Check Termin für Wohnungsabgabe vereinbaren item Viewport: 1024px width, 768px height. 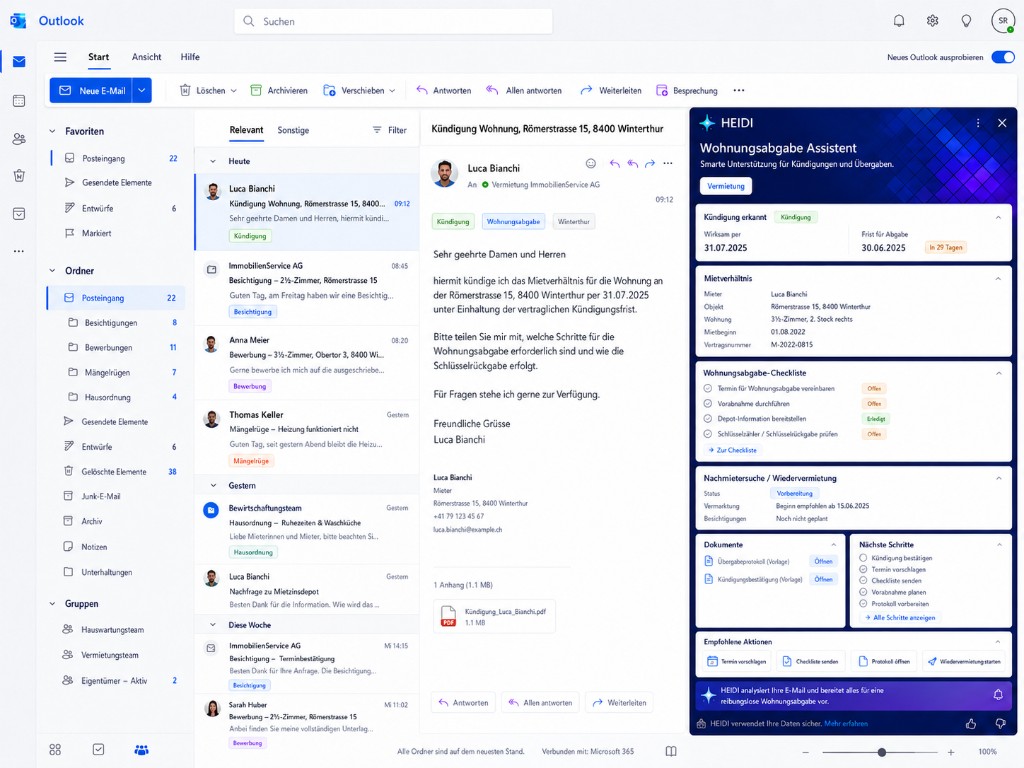[707, 388]
